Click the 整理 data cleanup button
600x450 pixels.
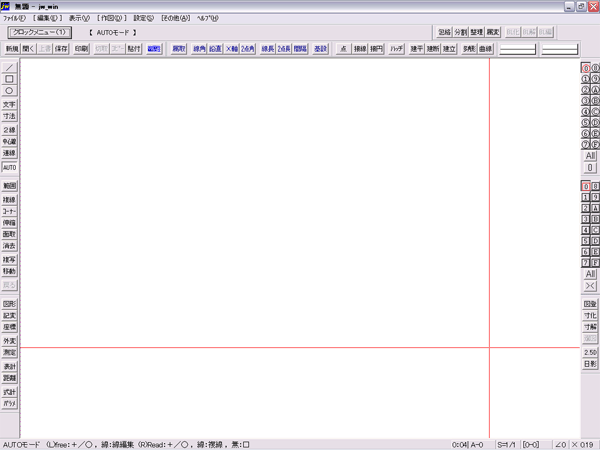(477, 32)
